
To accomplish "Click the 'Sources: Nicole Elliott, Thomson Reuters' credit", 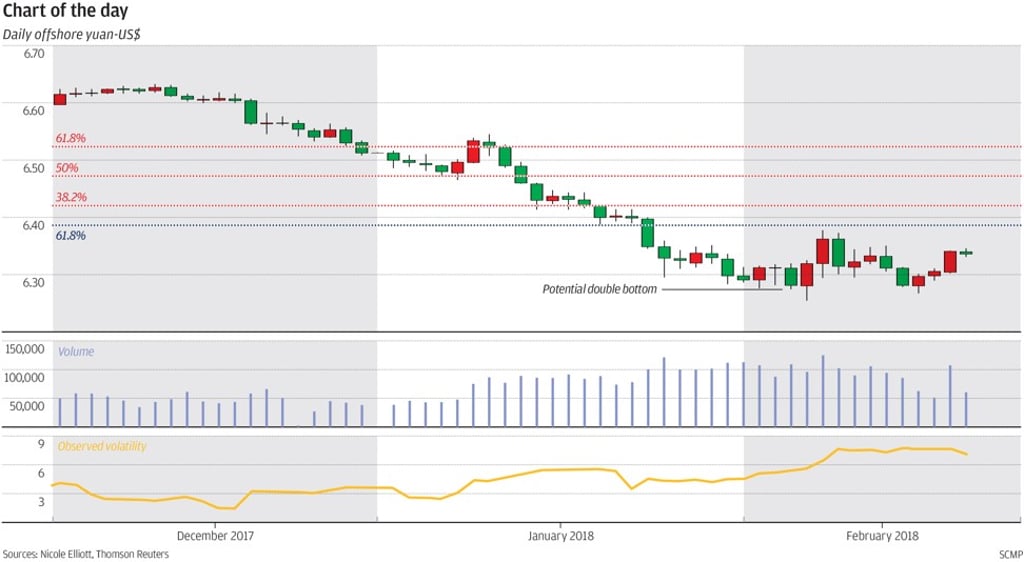I will coord(86,554).
